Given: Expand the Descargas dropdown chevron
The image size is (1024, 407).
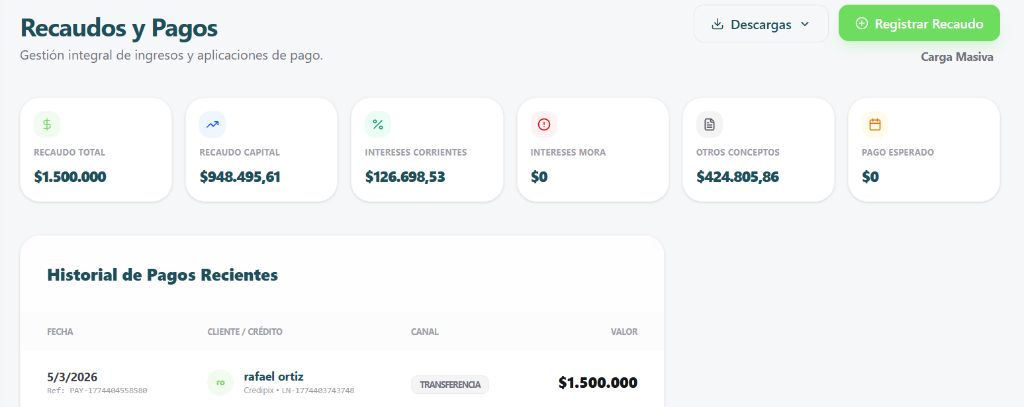Looking at the screenshot, I should [x=805, y=24].
